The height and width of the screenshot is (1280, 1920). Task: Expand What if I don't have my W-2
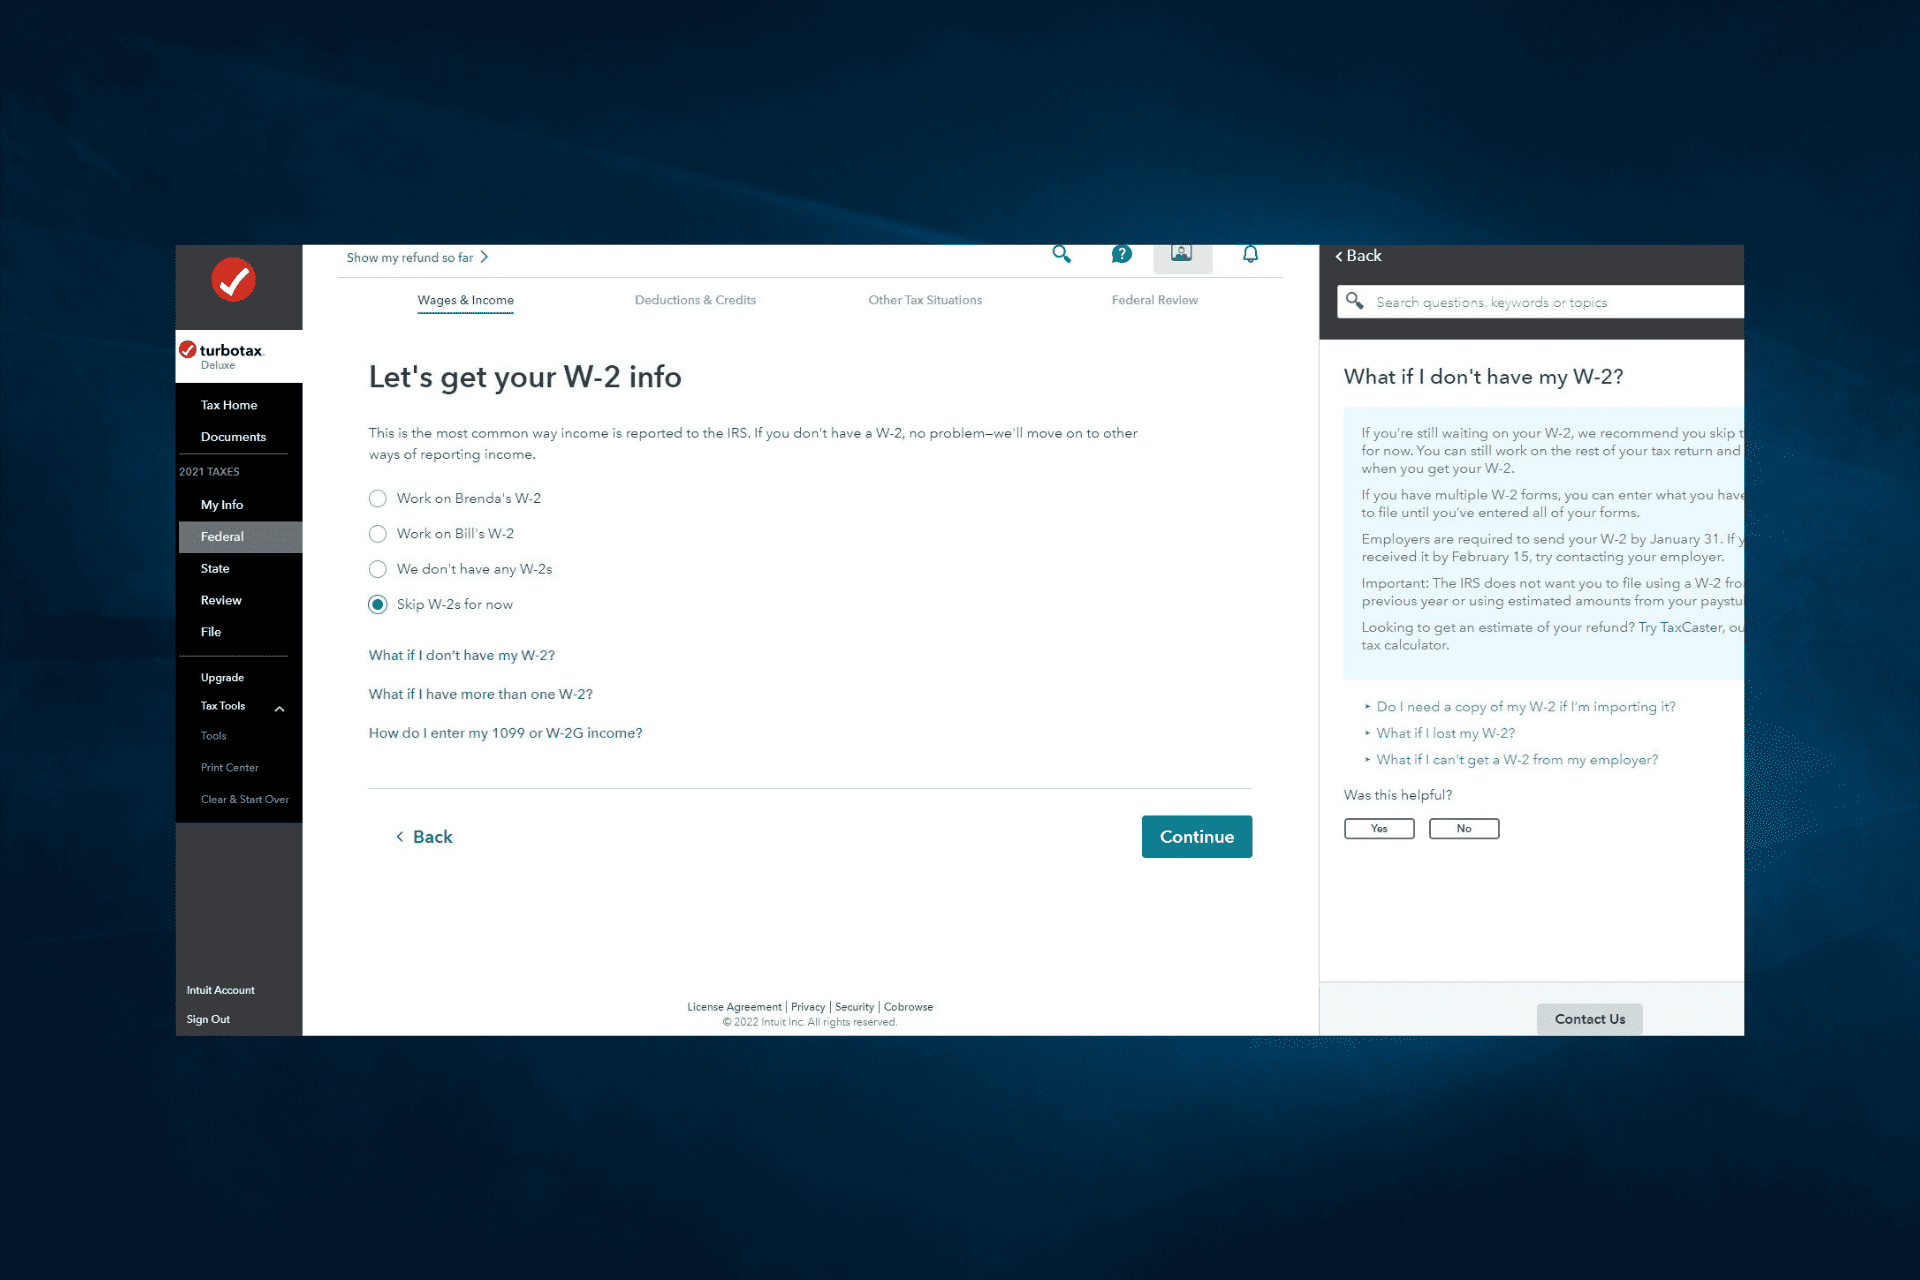(460, 656)
